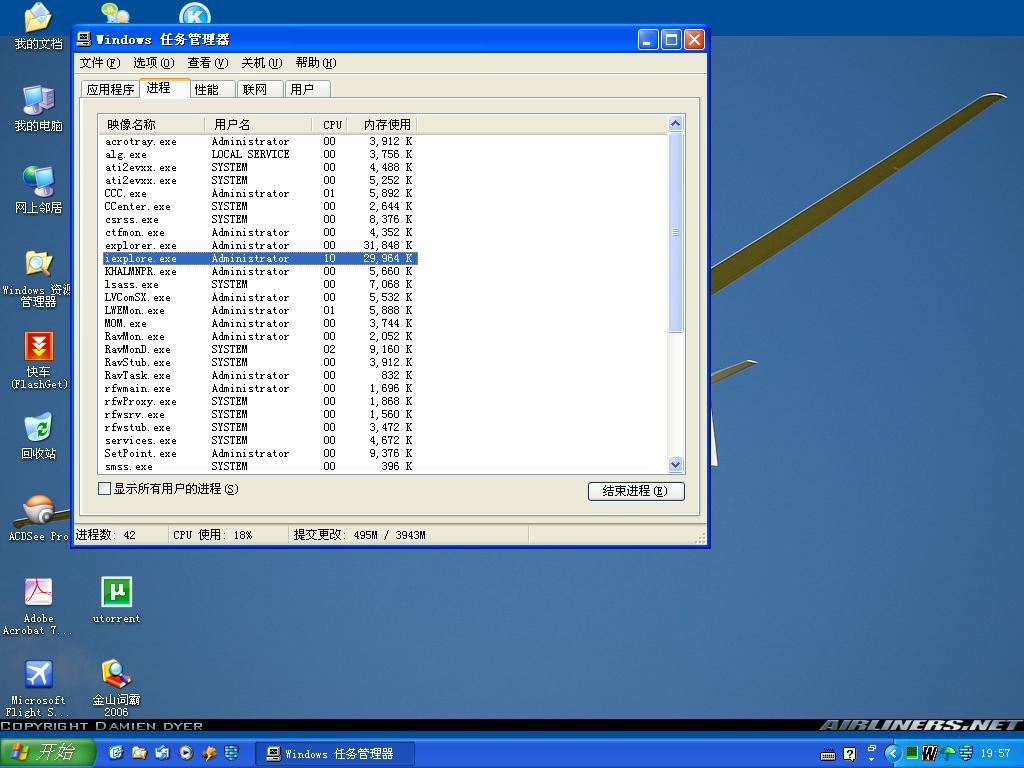Open the 我的文档 desktop icon
The height and width of the screenshot is (768, 1024).
tap(38, 25)
